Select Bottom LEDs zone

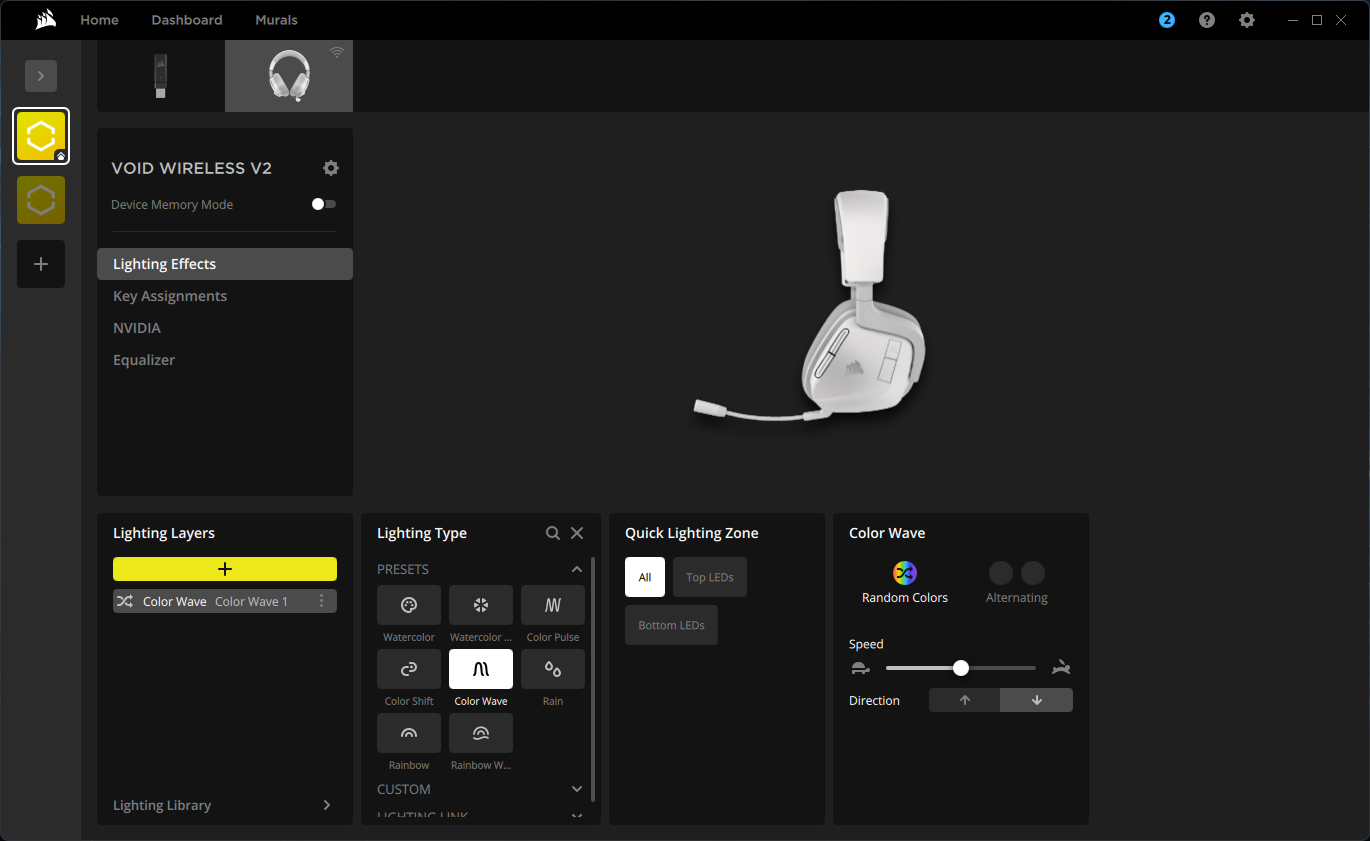(x=671, y=625)
